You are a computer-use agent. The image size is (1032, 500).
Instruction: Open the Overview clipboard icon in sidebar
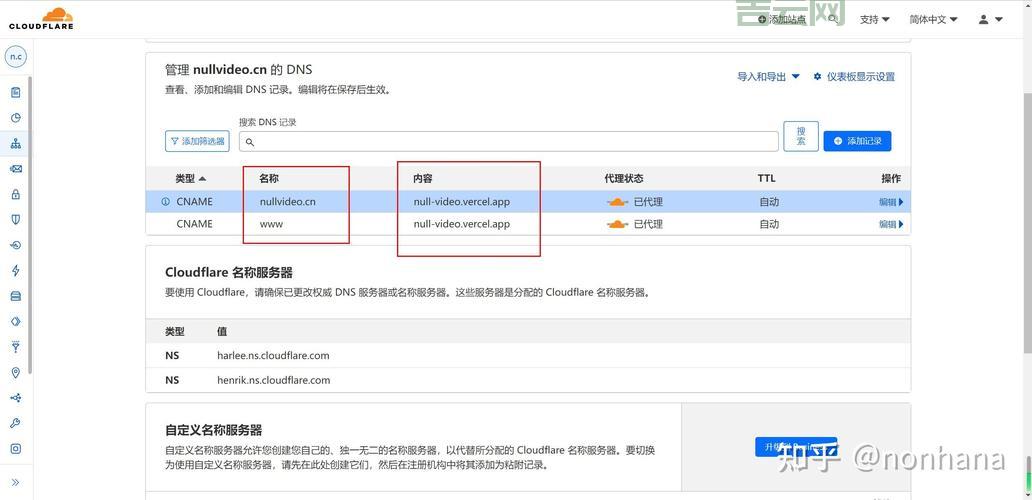(x=16, y=92)
